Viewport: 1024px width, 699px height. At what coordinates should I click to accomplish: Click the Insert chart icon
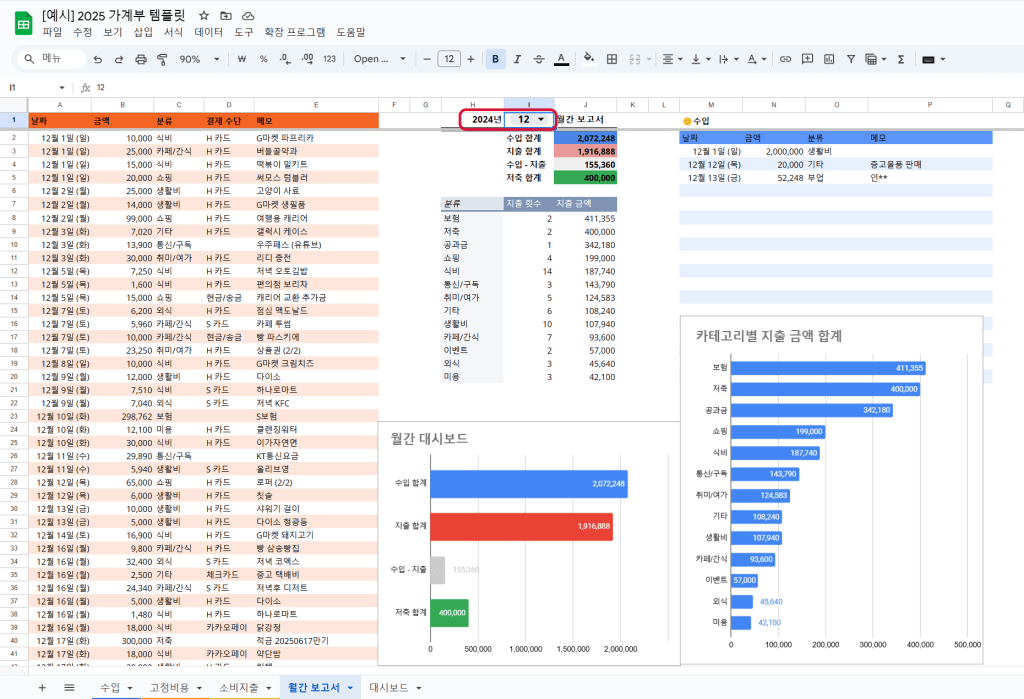829,59
